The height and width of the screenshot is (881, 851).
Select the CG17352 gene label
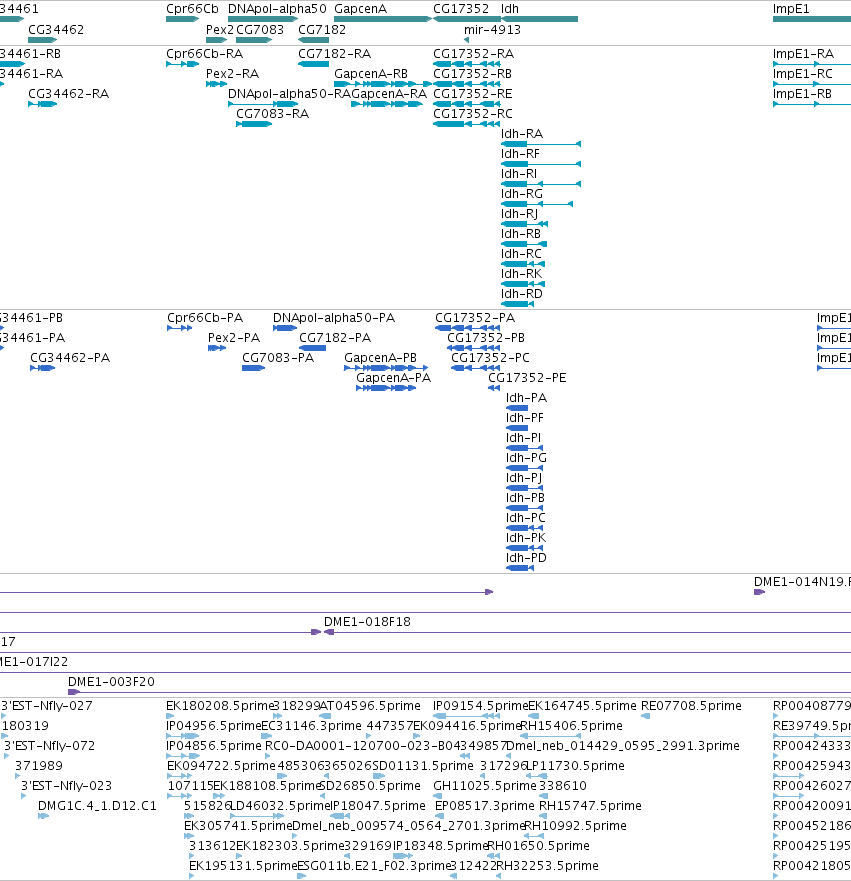461,9
